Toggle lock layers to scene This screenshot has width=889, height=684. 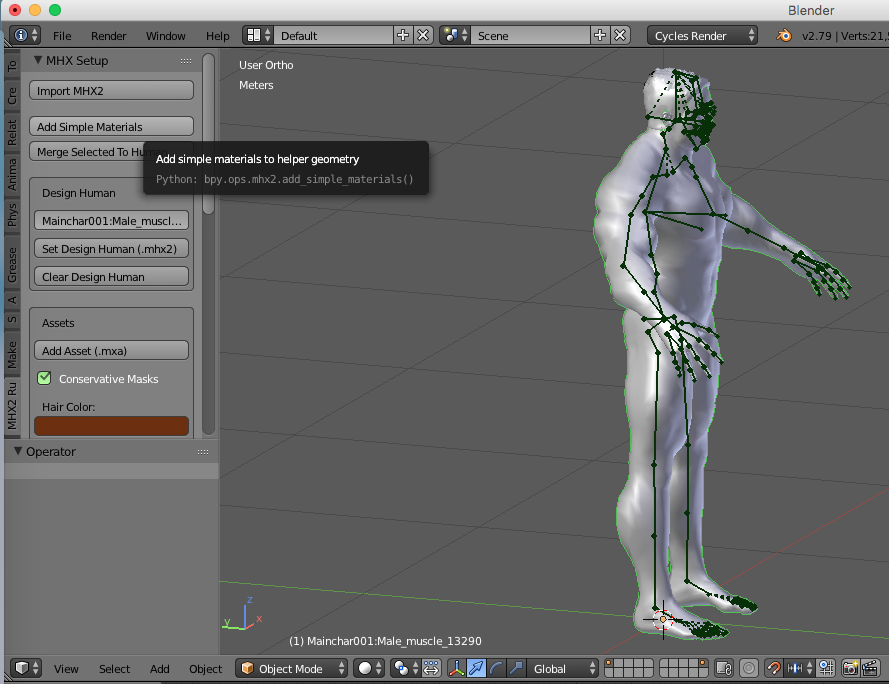point(724,668)
